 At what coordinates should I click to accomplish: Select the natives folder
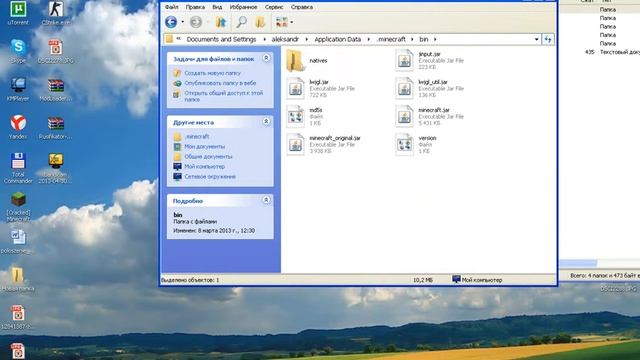coord(307,60)
